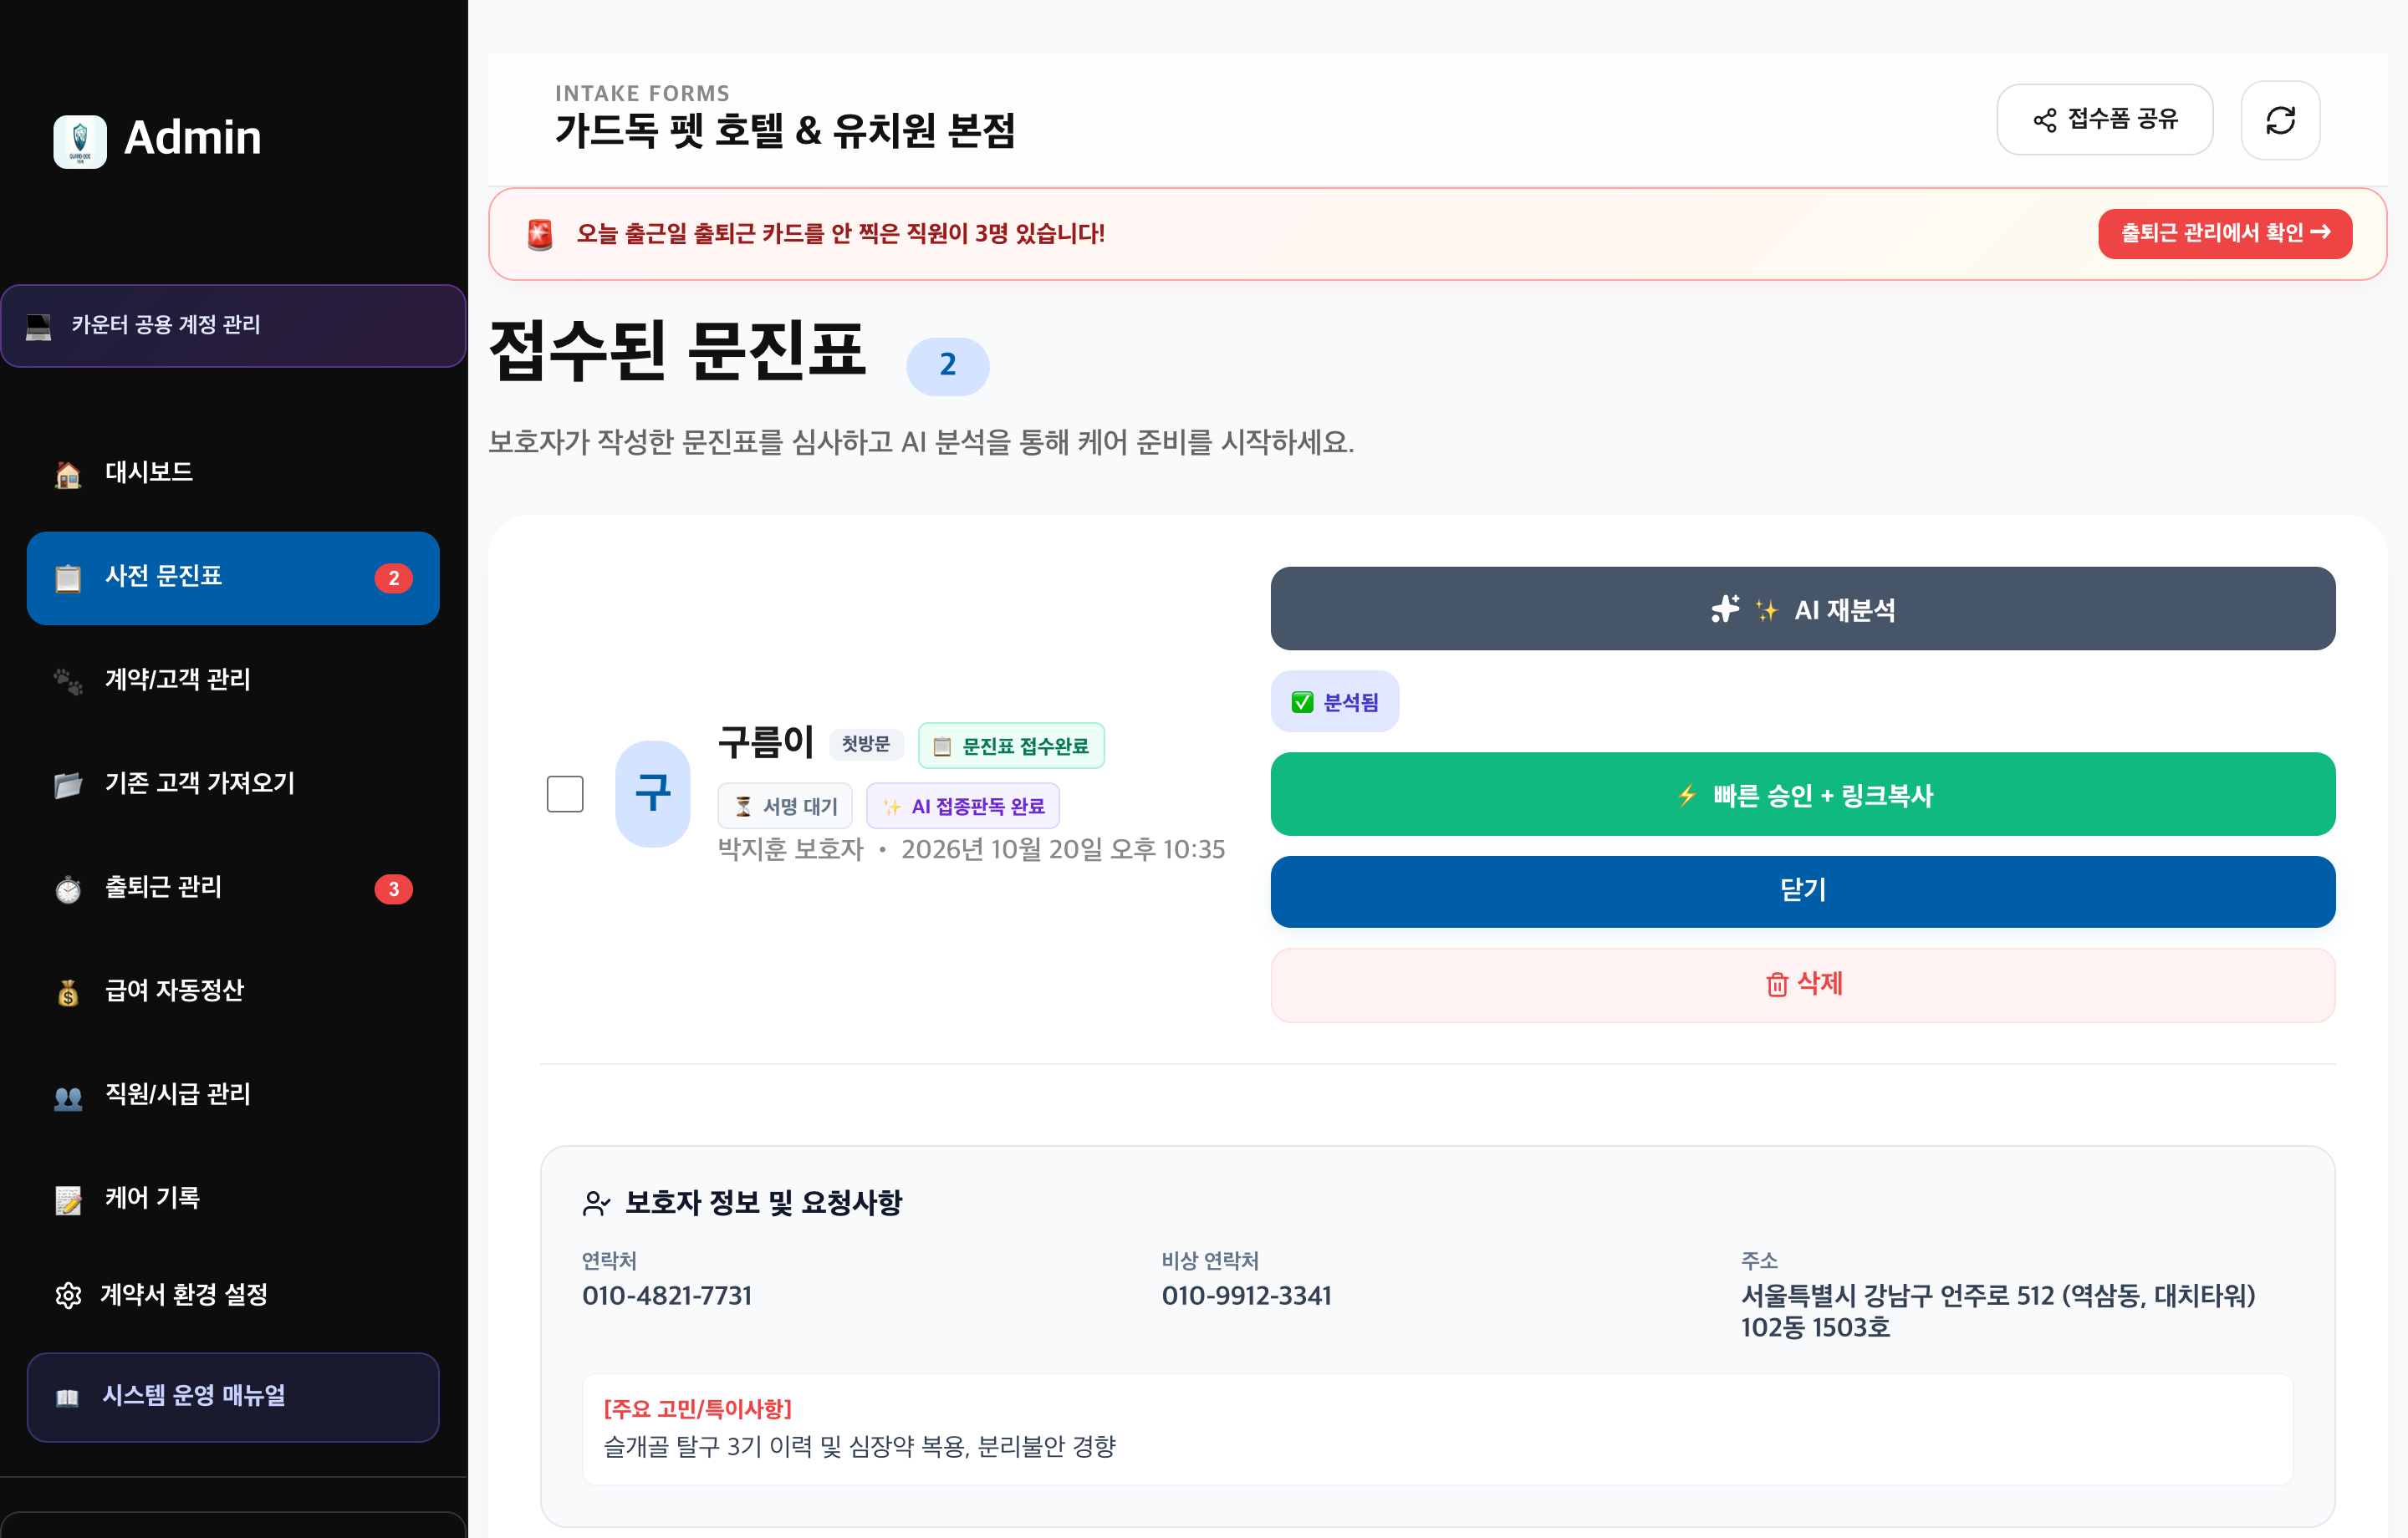Open 시스템 운영 매뉴얼 button

pos(233,1397)
